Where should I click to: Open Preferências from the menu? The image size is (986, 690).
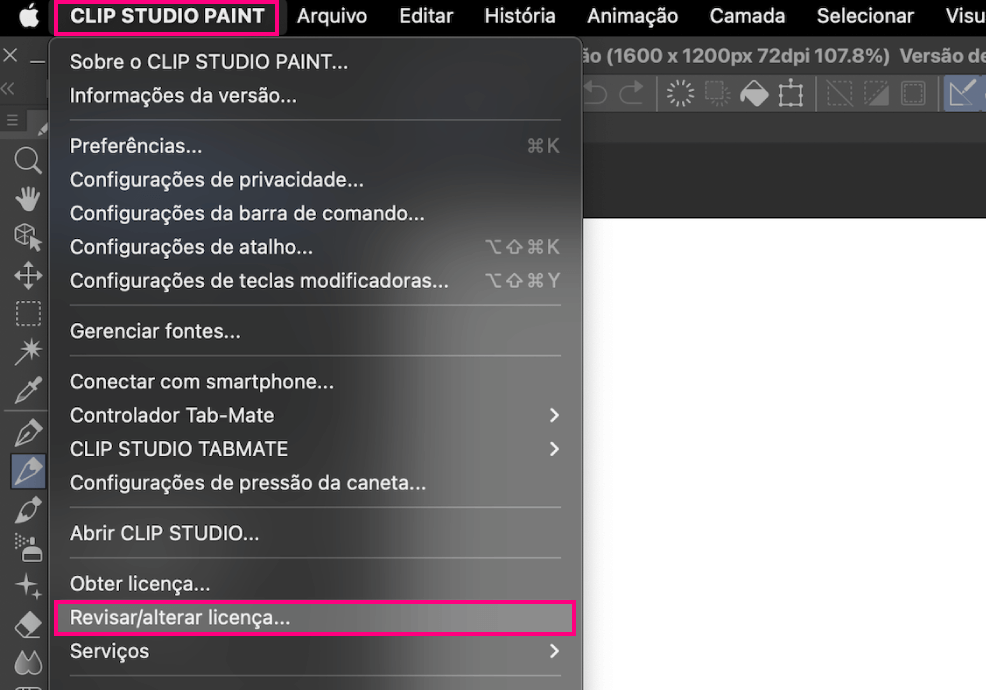tap(136, 146)
